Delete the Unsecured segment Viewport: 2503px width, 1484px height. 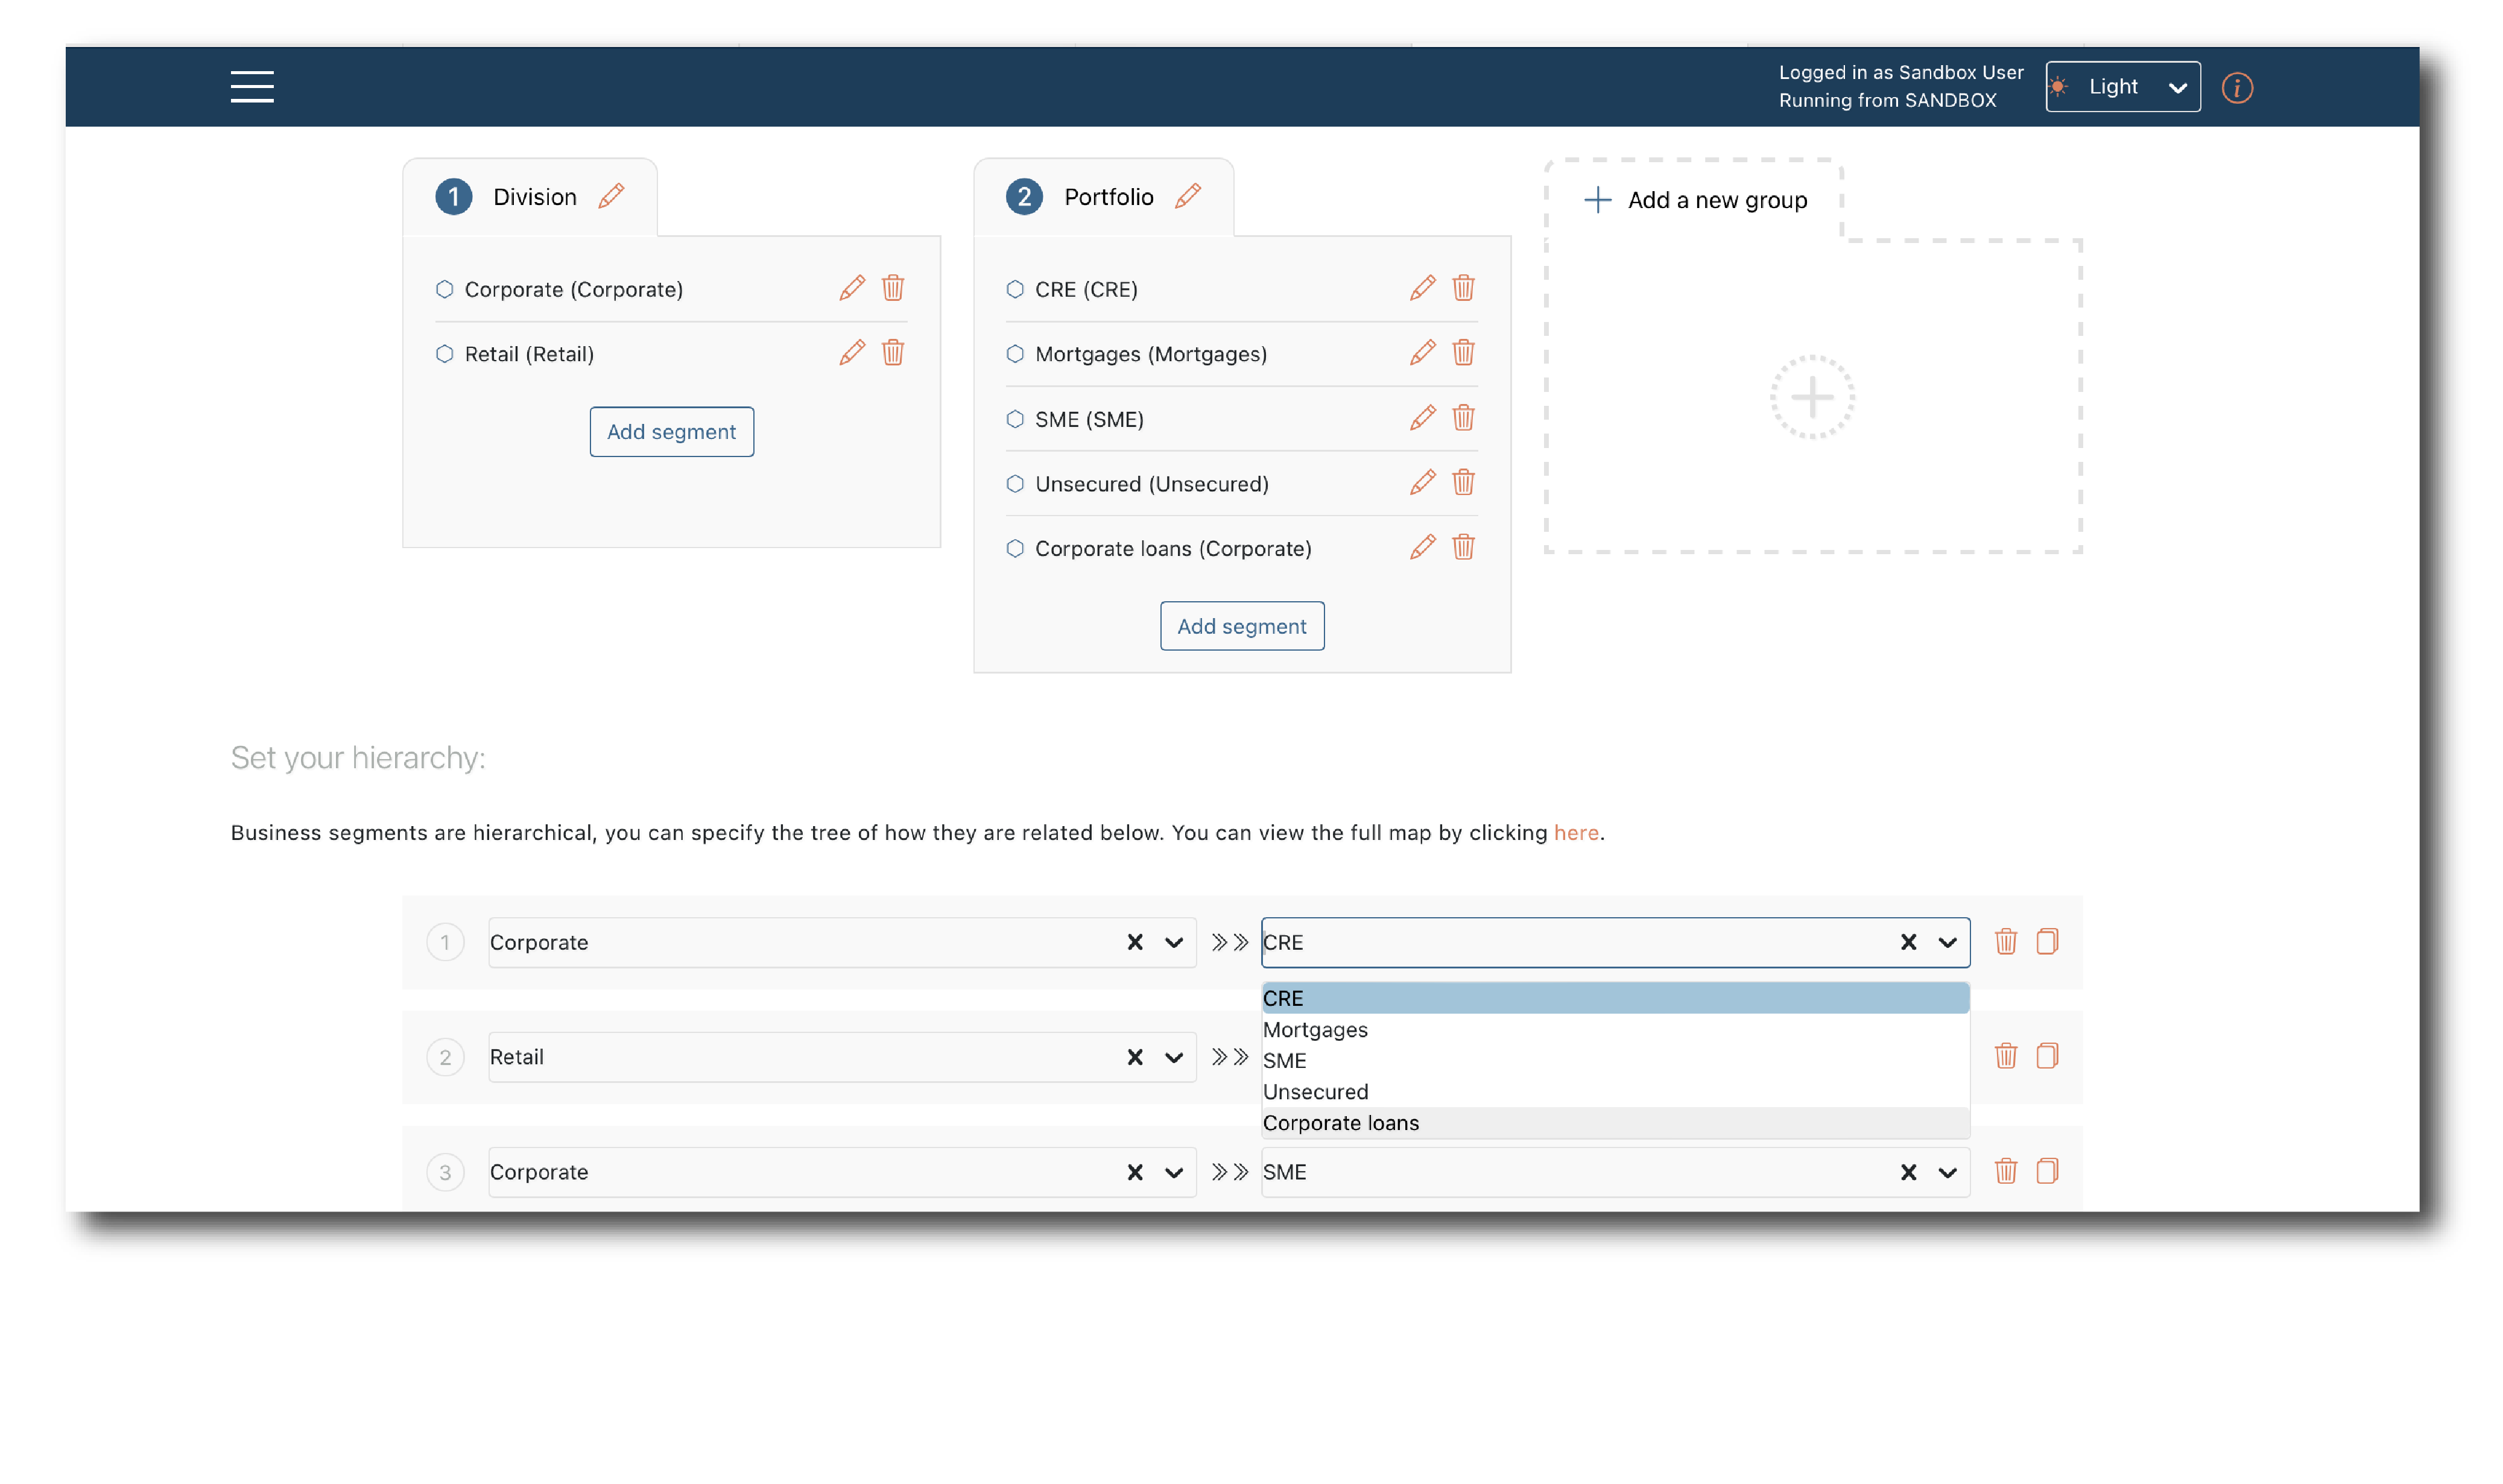click(x=1463, y=483)
